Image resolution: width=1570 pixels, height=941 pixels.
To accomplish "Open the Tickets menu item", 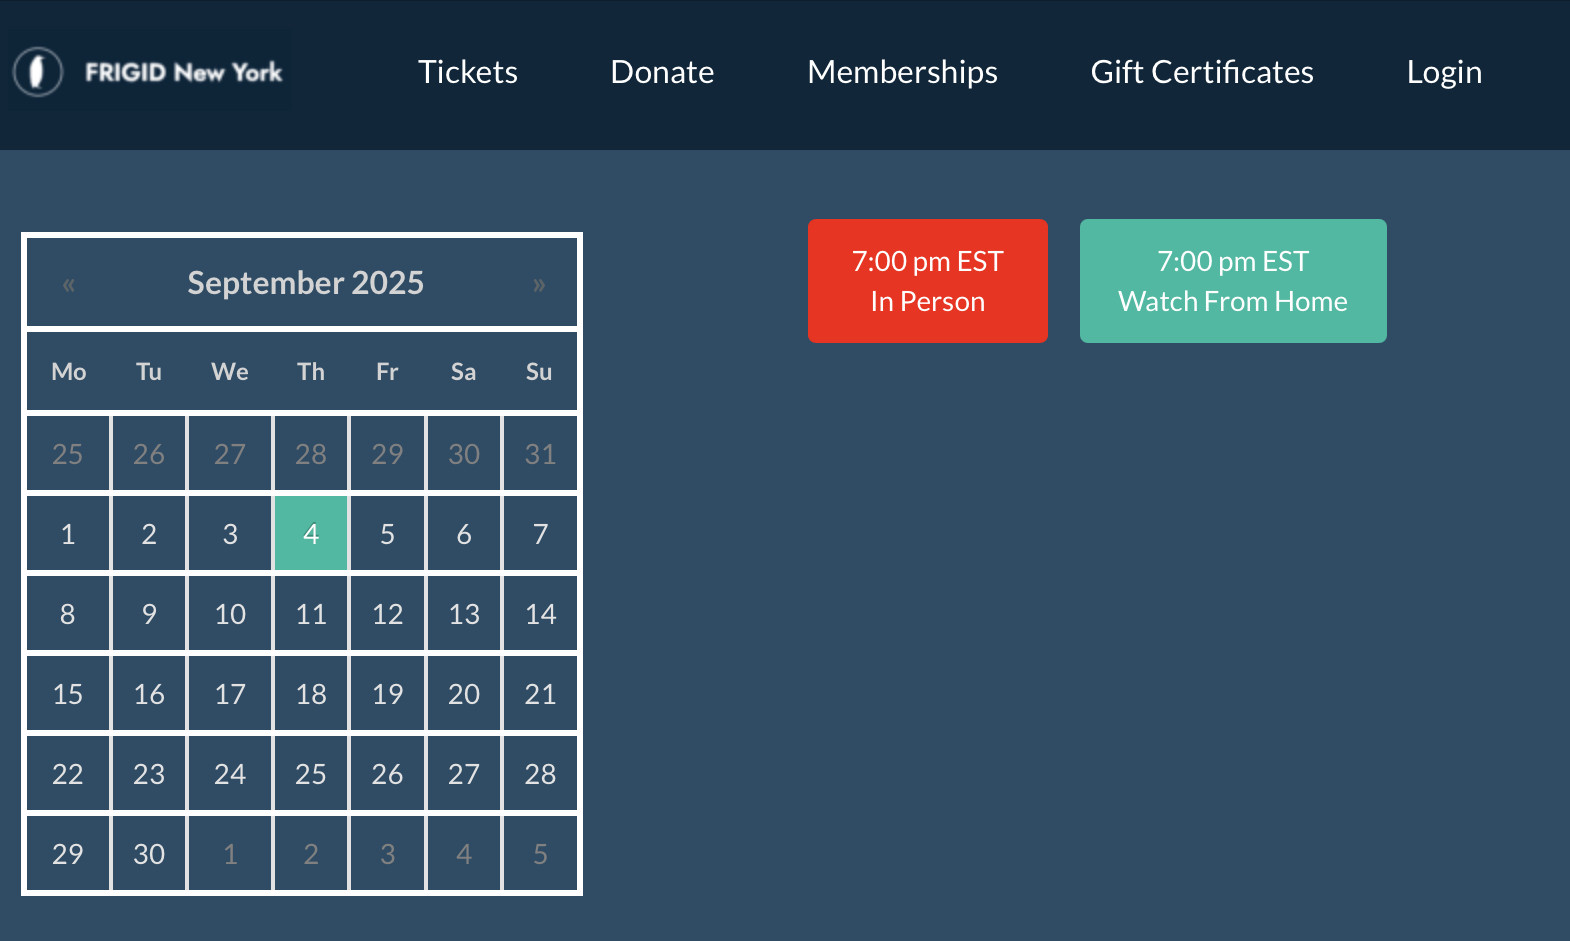I will click(468, 72).
